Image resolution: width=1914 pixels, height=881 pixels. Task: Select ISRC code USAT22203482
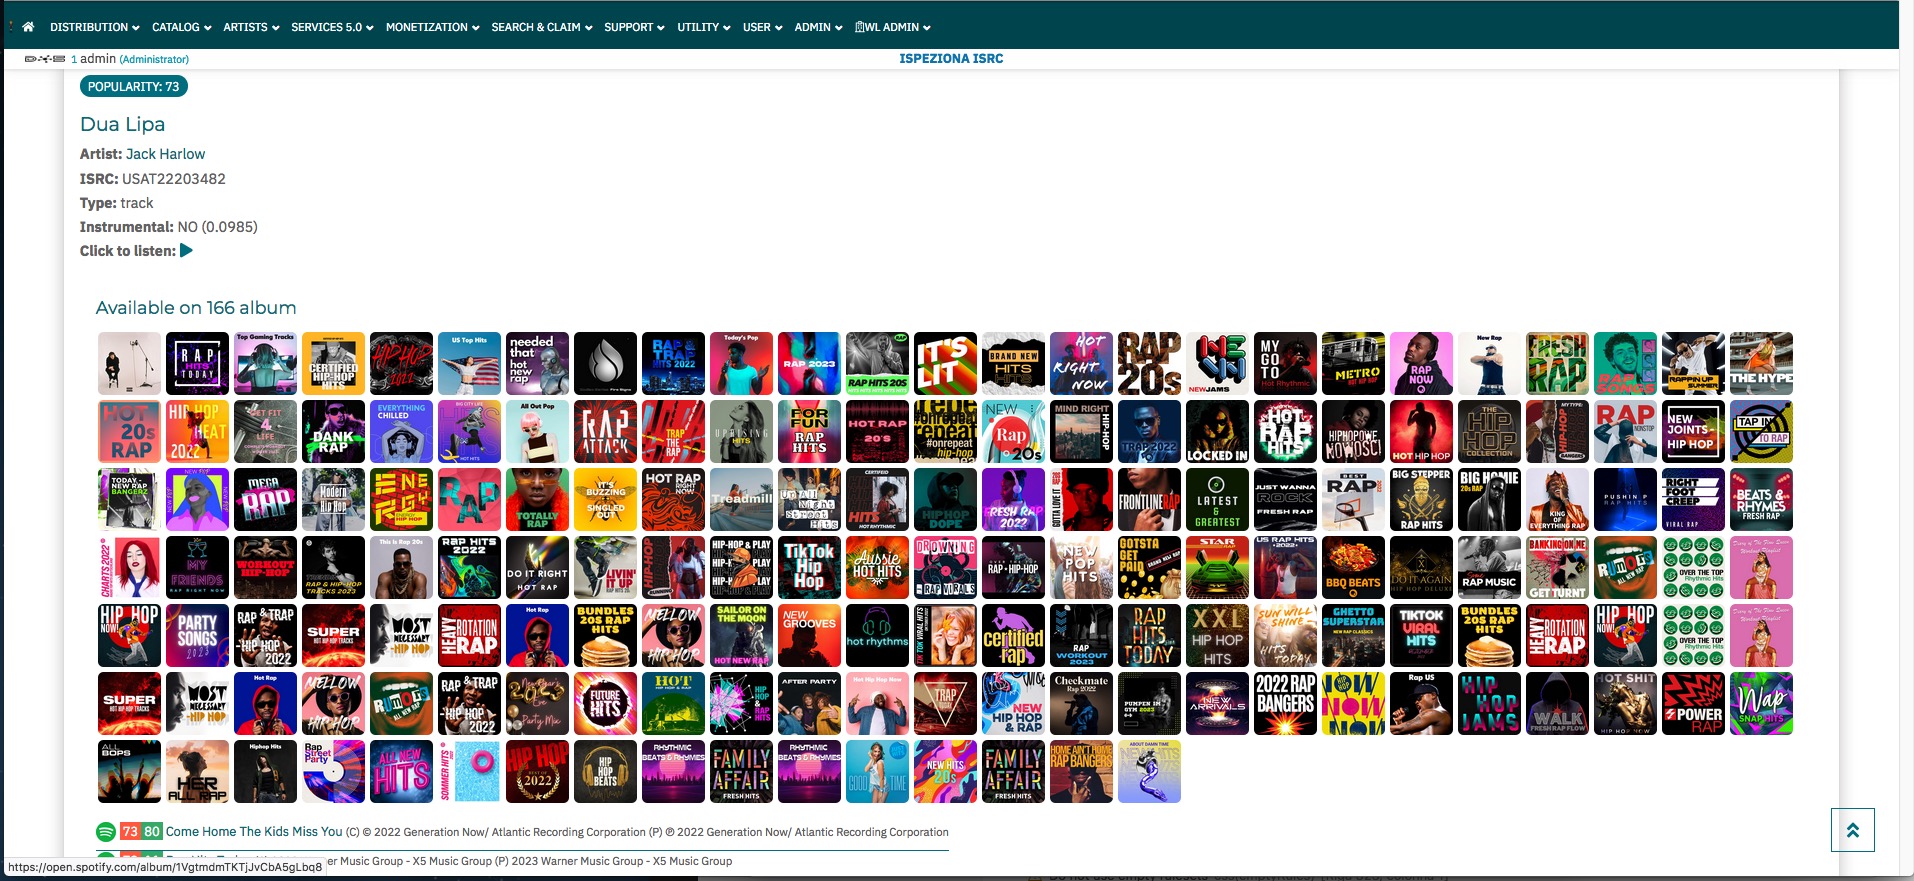coord(174,179)
